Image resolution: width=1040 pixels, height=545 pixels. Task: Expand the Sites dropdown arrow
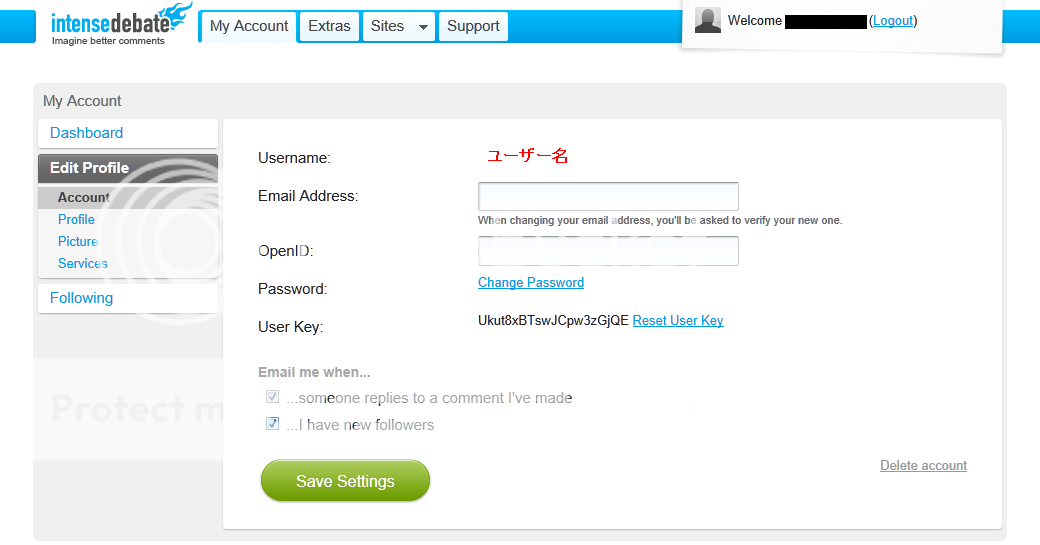point(423,27)
